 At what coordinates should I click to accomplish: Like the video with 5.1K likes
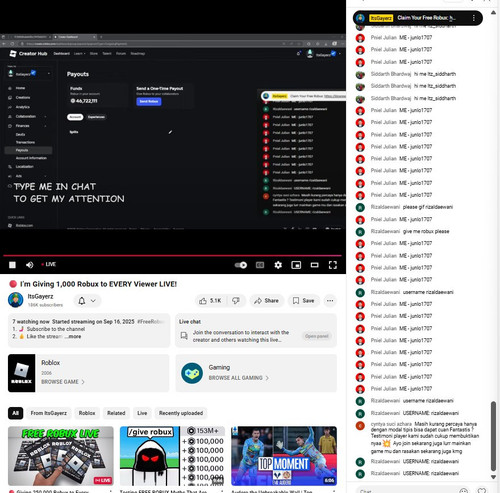211,301
